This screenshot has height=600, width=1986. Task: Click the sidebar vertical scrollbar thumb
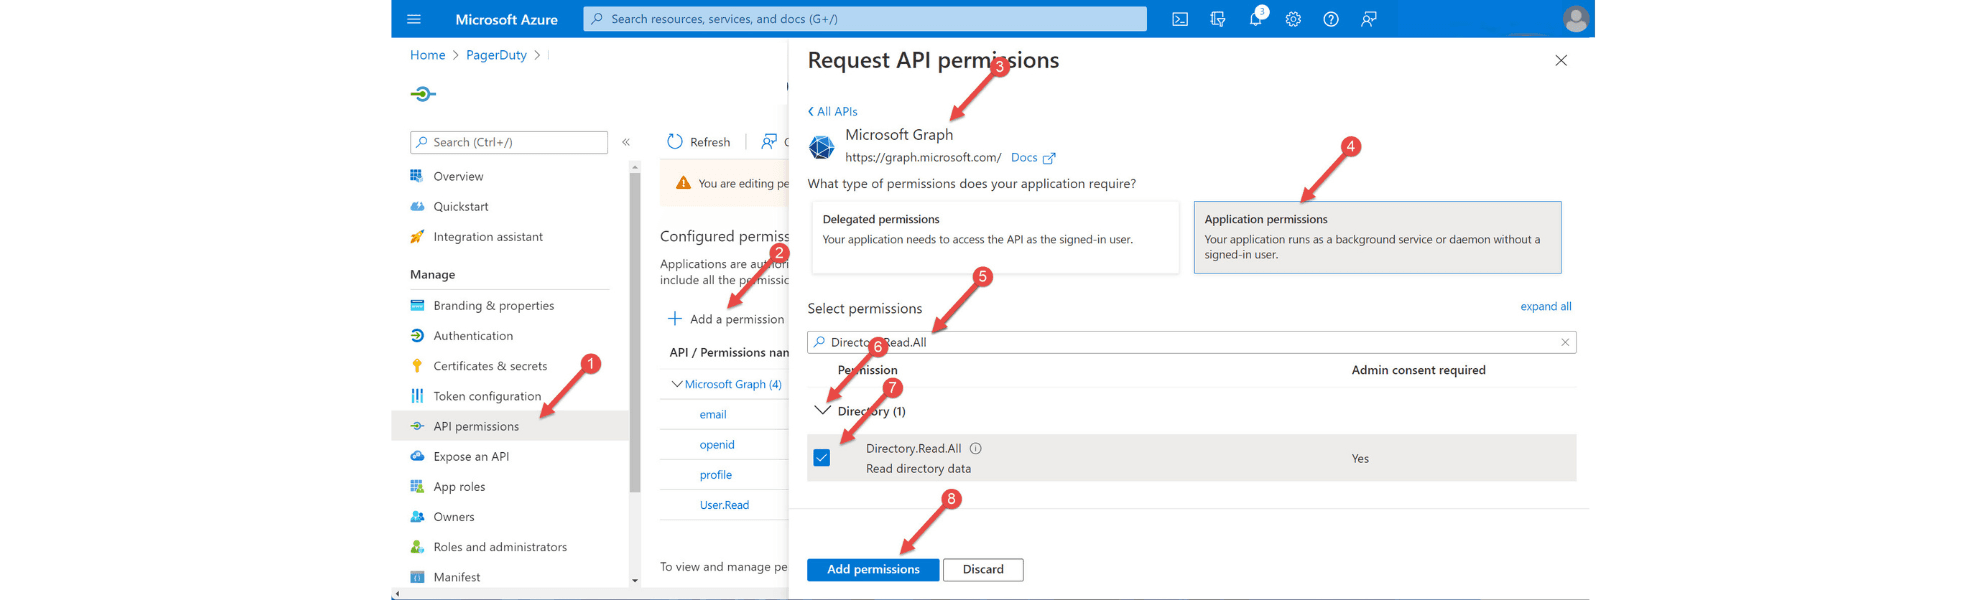635,332
